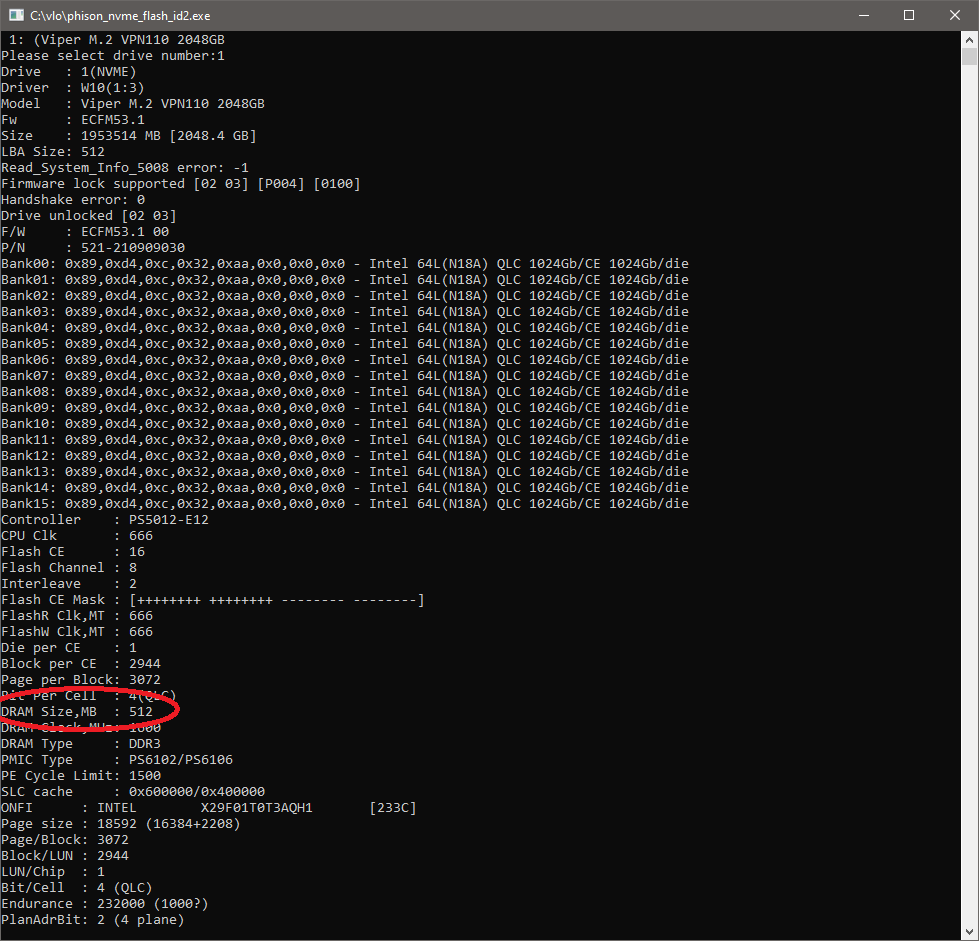Click the 'Page per Block: 3072' line
The height and width of the screenshot is (941, 979).
(81, 680)
